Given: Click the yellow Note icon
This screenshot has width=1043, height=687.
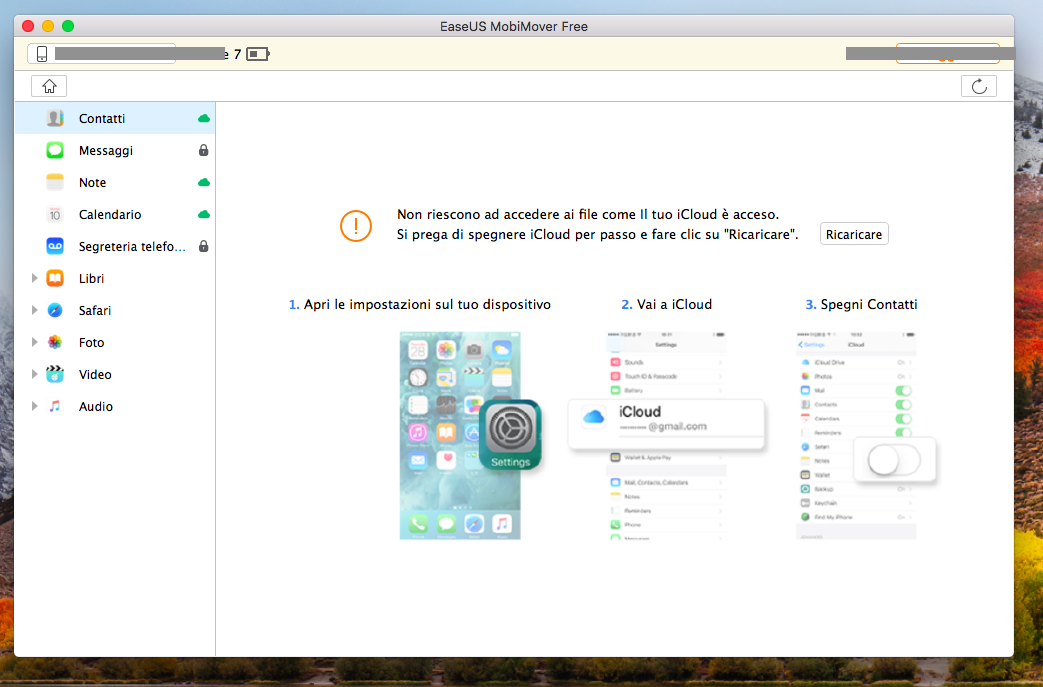Looking at the screenshot, I should (x=55, y=183).
